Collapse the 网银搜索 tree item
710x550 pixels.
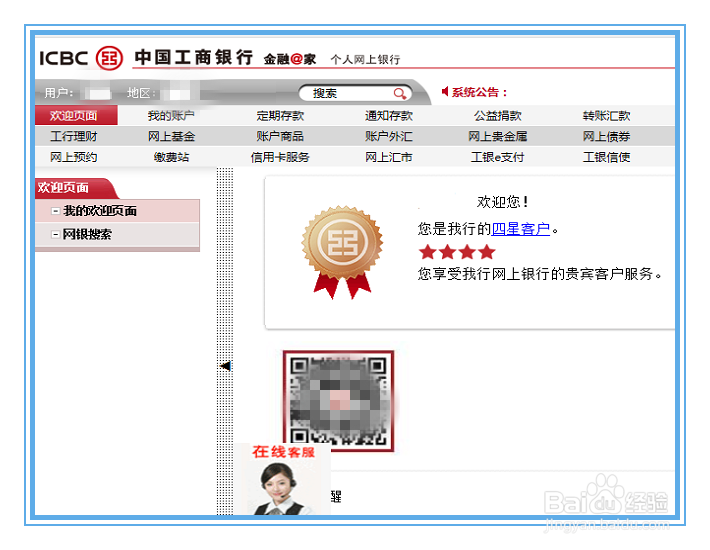click(55, 234)
